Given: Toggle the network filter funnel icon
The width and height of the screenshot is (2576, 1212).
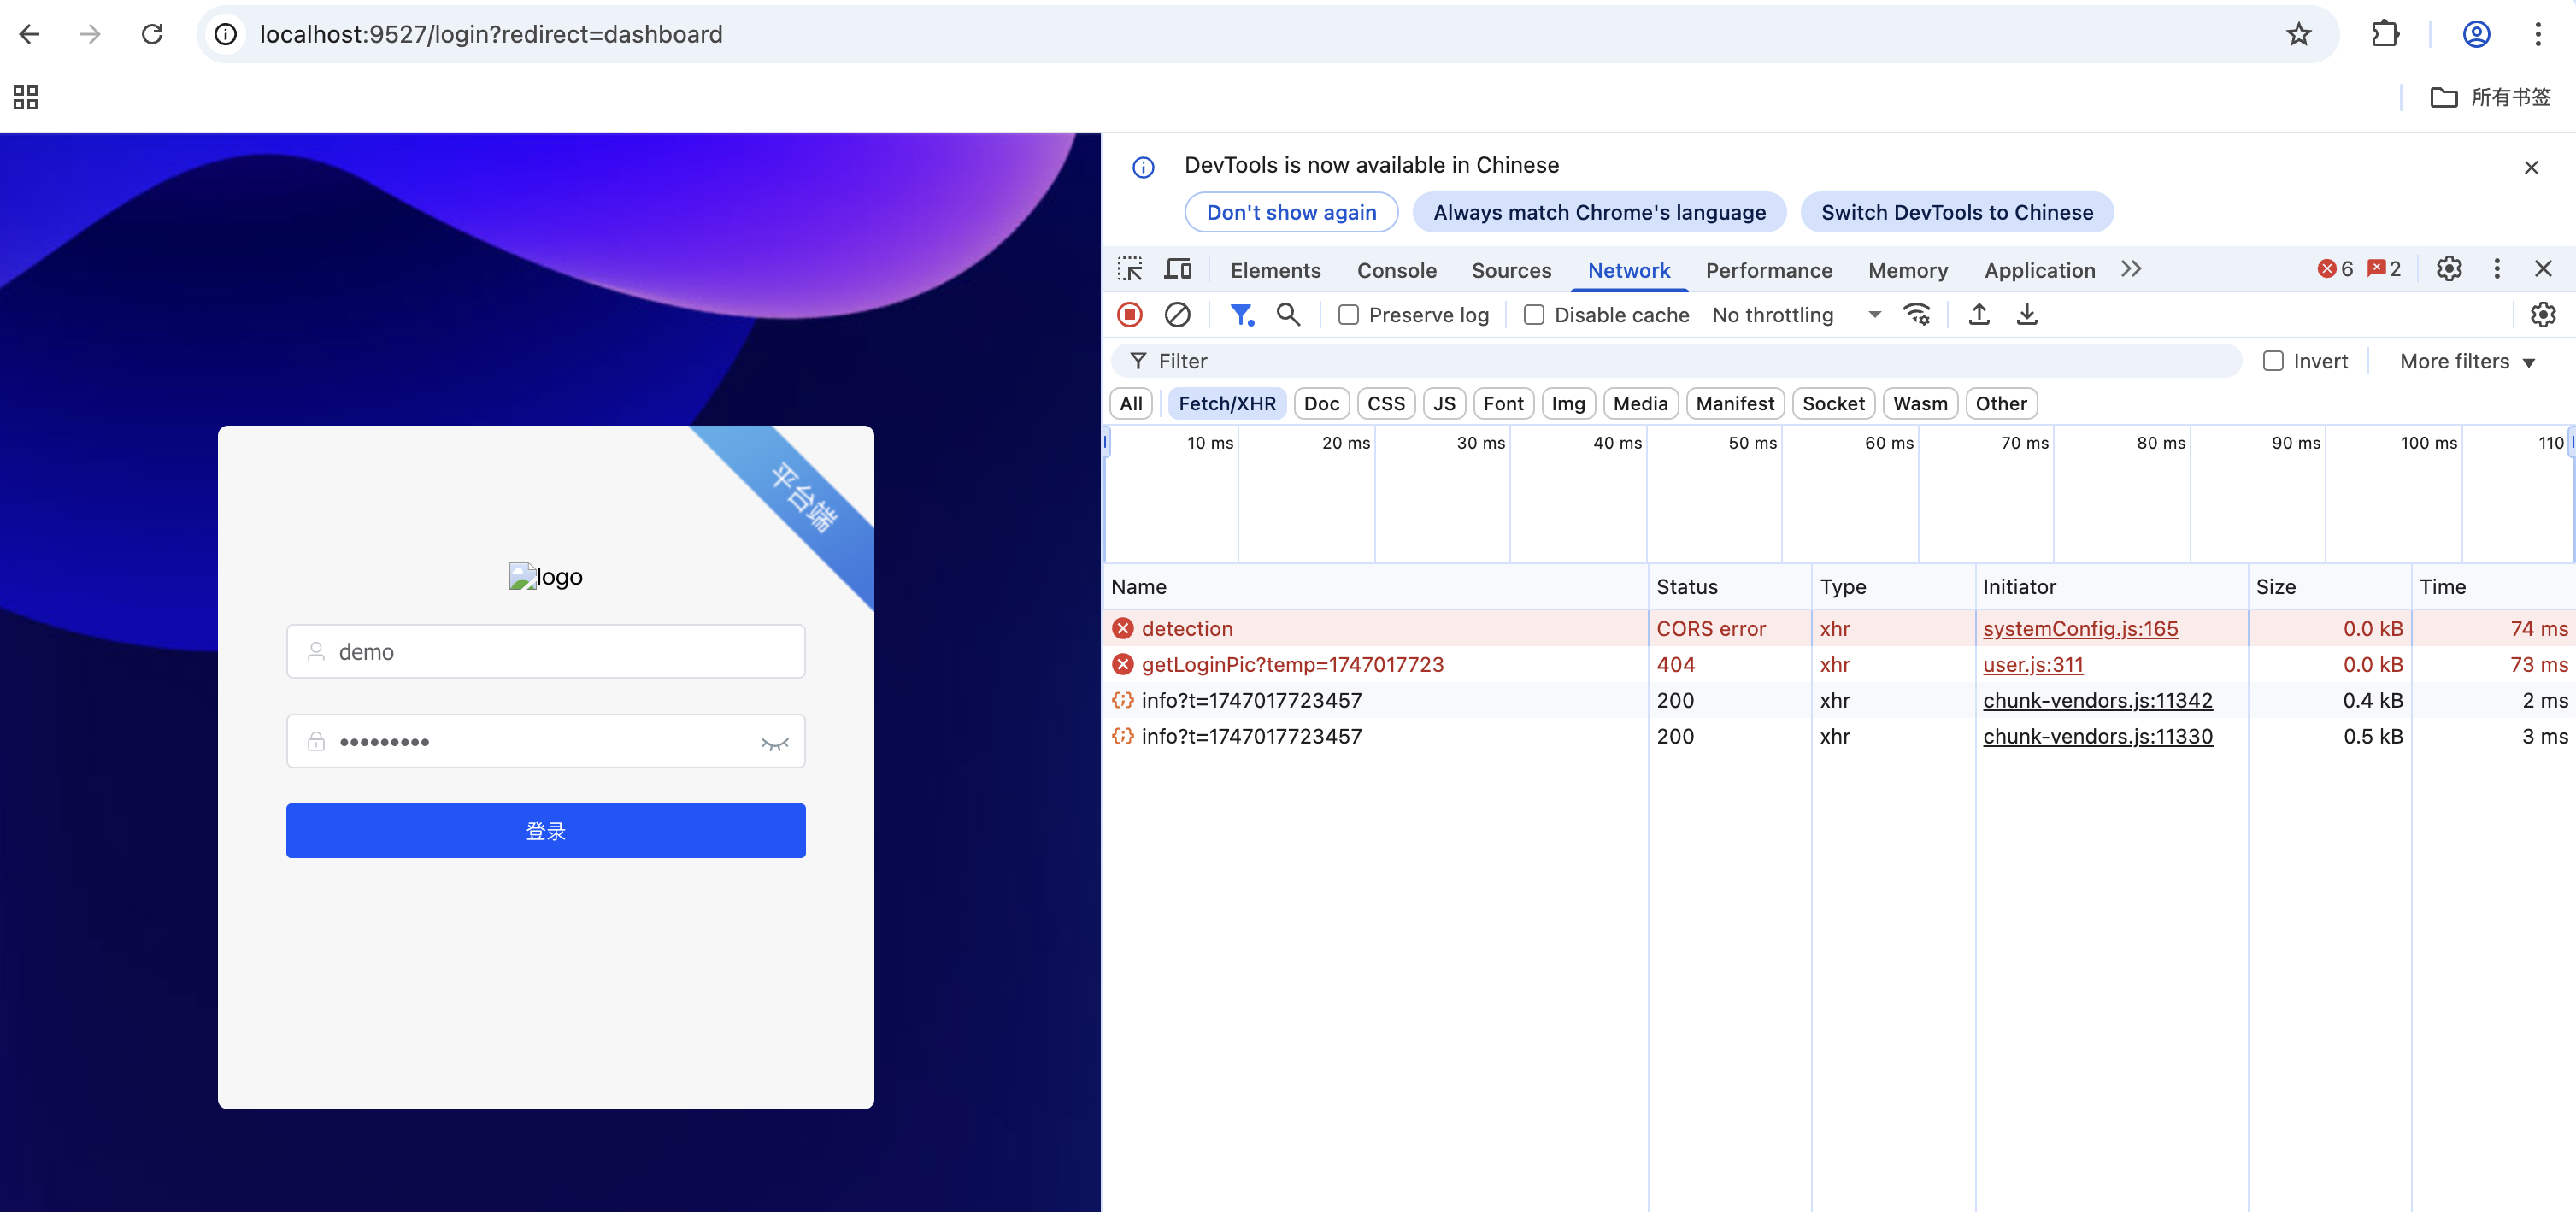Looking at the screenshot, I should click(1241, 315).
